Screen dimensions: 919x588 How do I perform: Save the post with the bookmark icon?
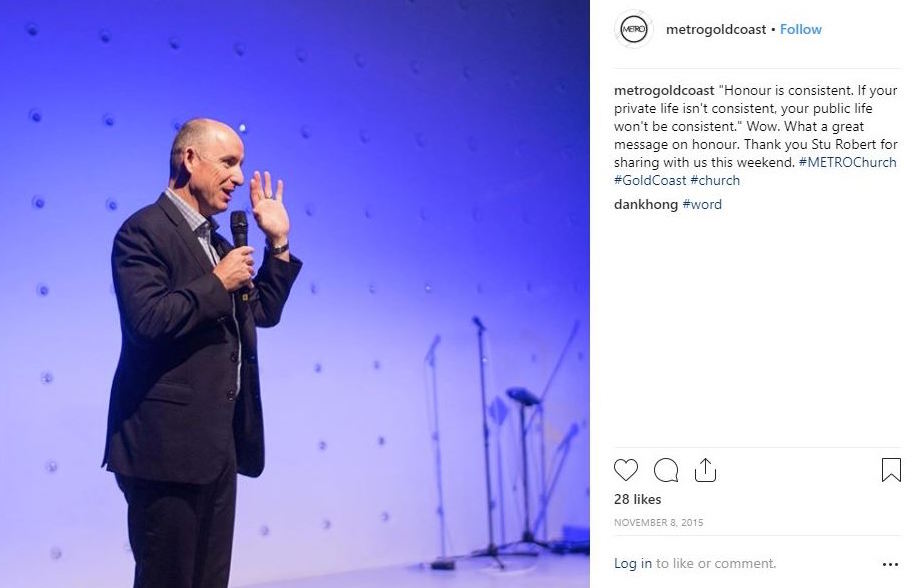click(x=891, y=470)
